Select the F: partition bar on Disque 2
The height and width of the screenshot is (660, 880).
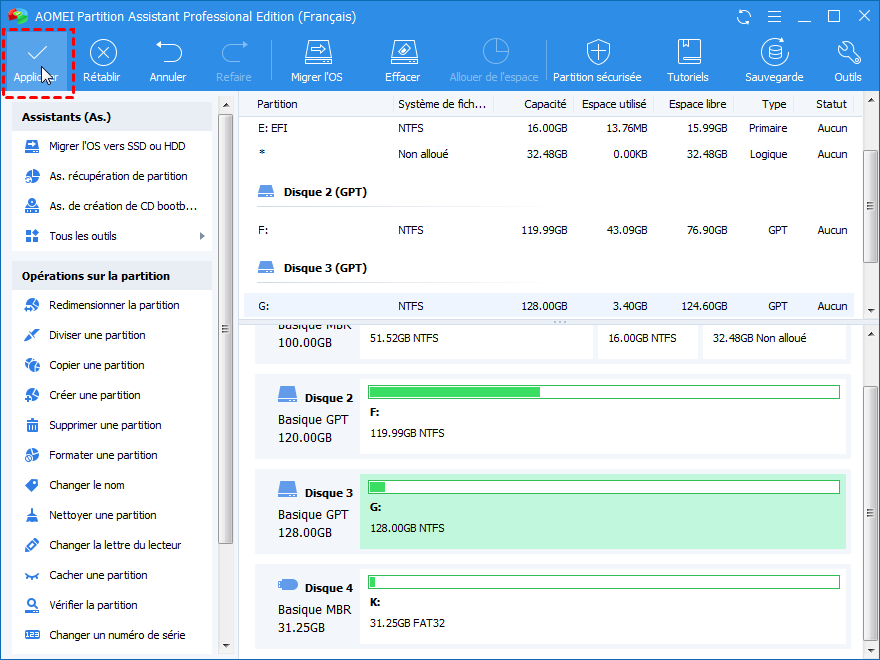click(603, 413)
